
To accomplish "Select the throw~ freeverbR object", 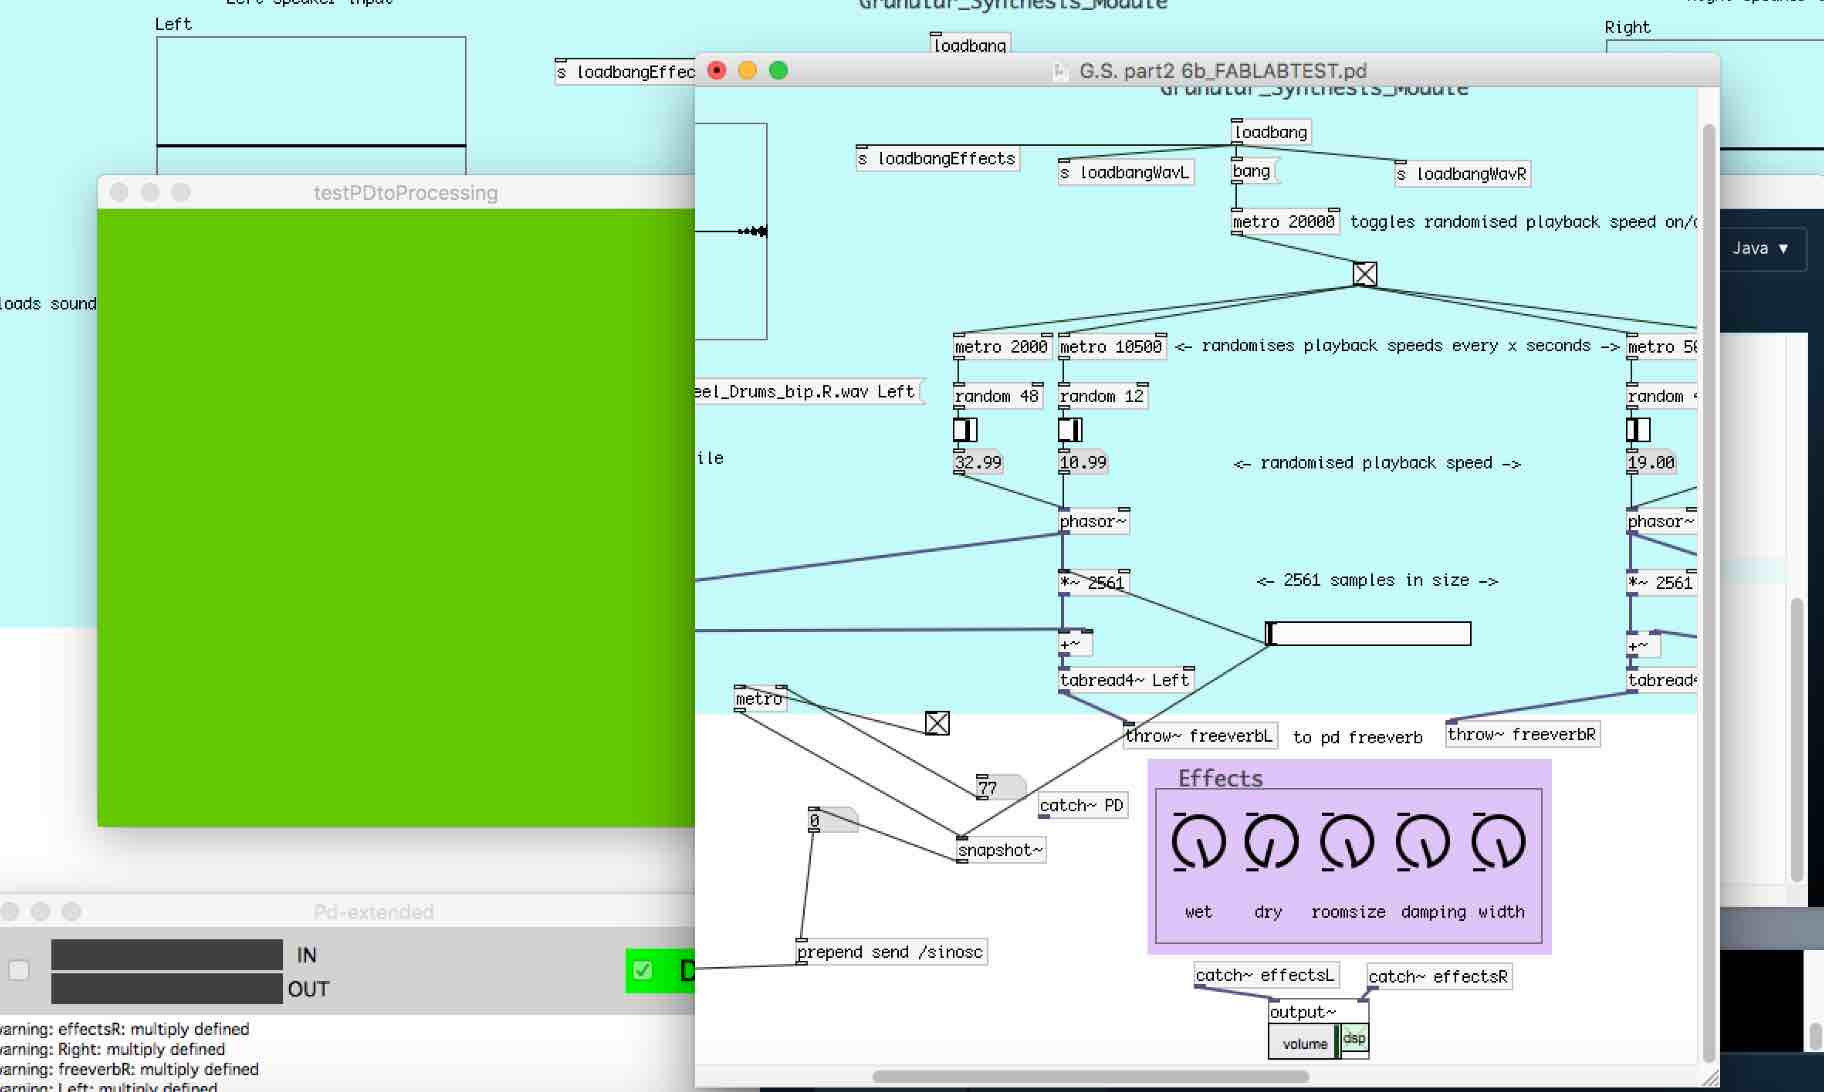I will 1523,734.
